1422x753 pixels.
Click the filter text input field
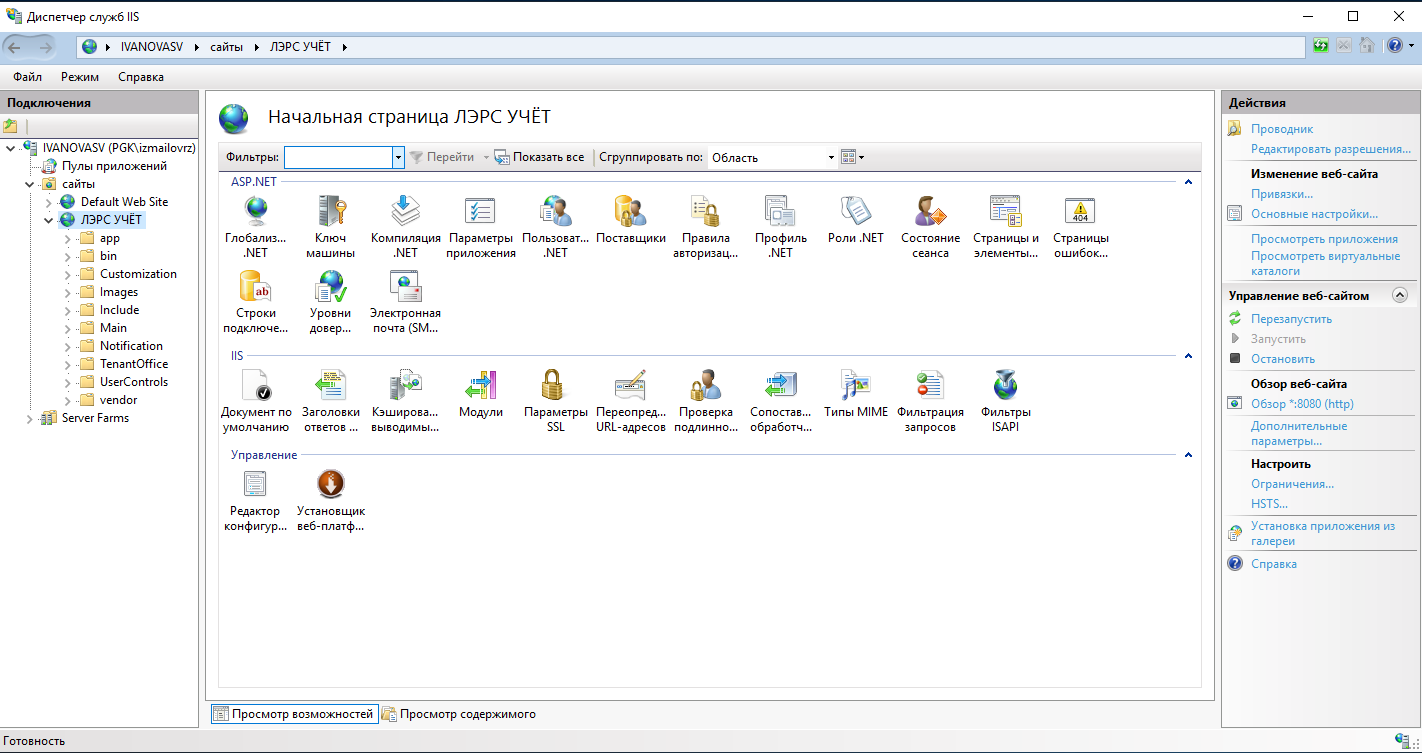pyautogui.click(x=338, y=157)
